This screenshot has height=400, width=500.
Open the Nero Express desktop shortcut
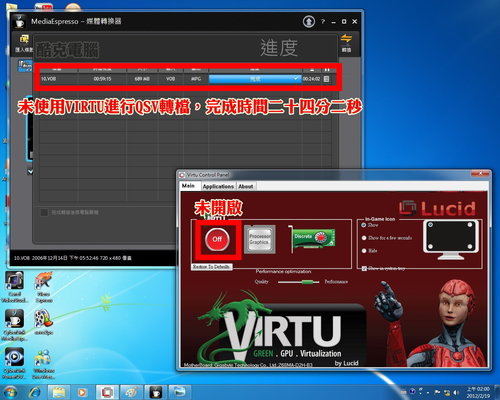click(44, 287)
